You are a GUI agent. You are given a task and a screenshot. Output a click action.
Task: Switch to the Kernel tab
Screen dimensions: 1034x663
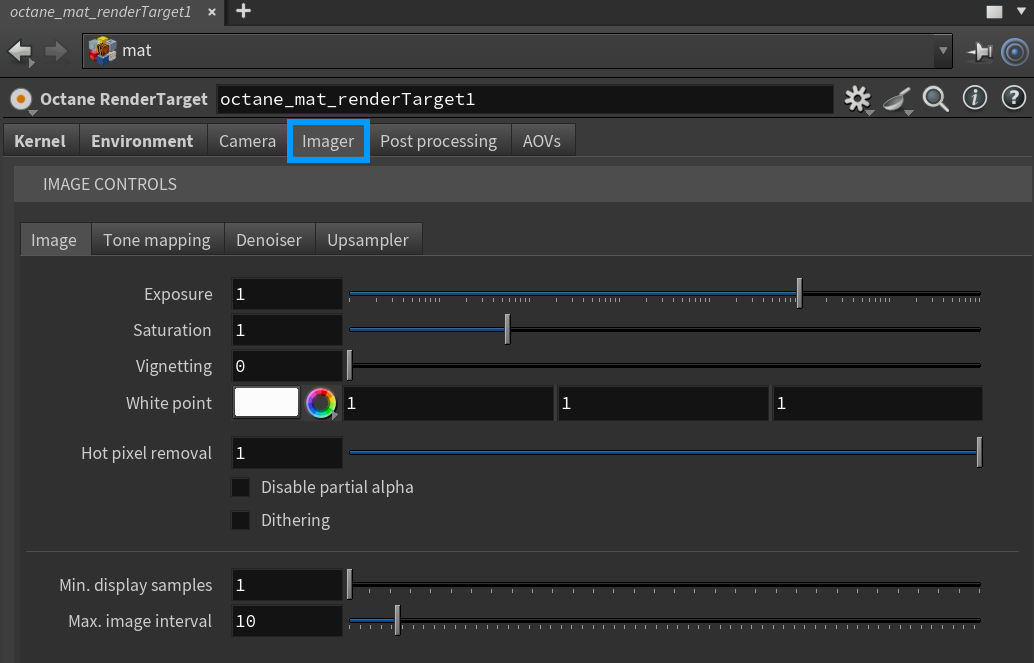(x=40, y=141)
